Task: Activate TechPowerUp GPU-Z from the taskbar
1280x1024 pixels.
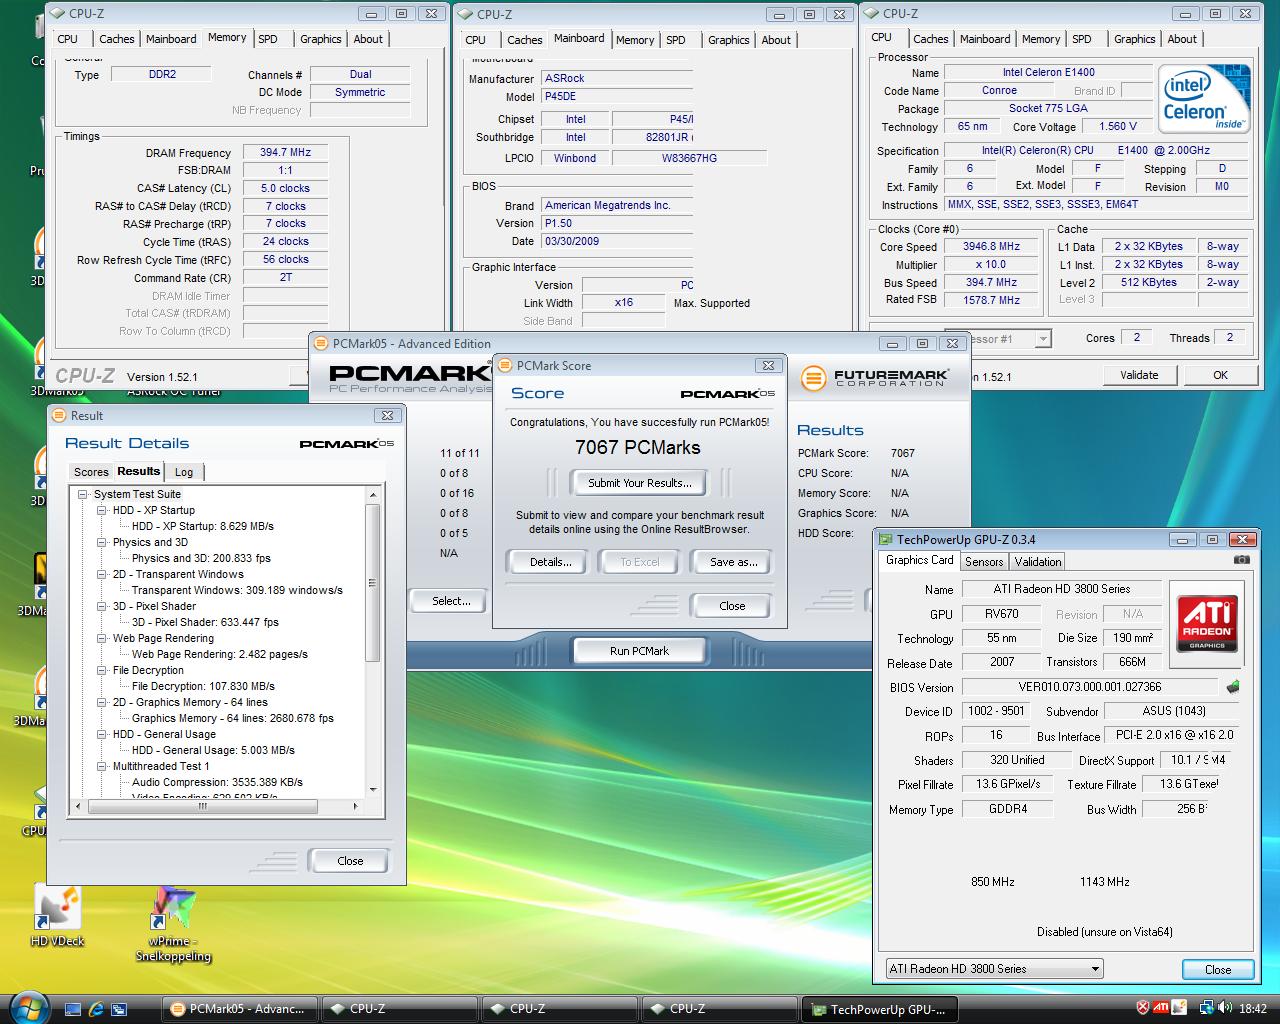Action: pos(880,1009)
